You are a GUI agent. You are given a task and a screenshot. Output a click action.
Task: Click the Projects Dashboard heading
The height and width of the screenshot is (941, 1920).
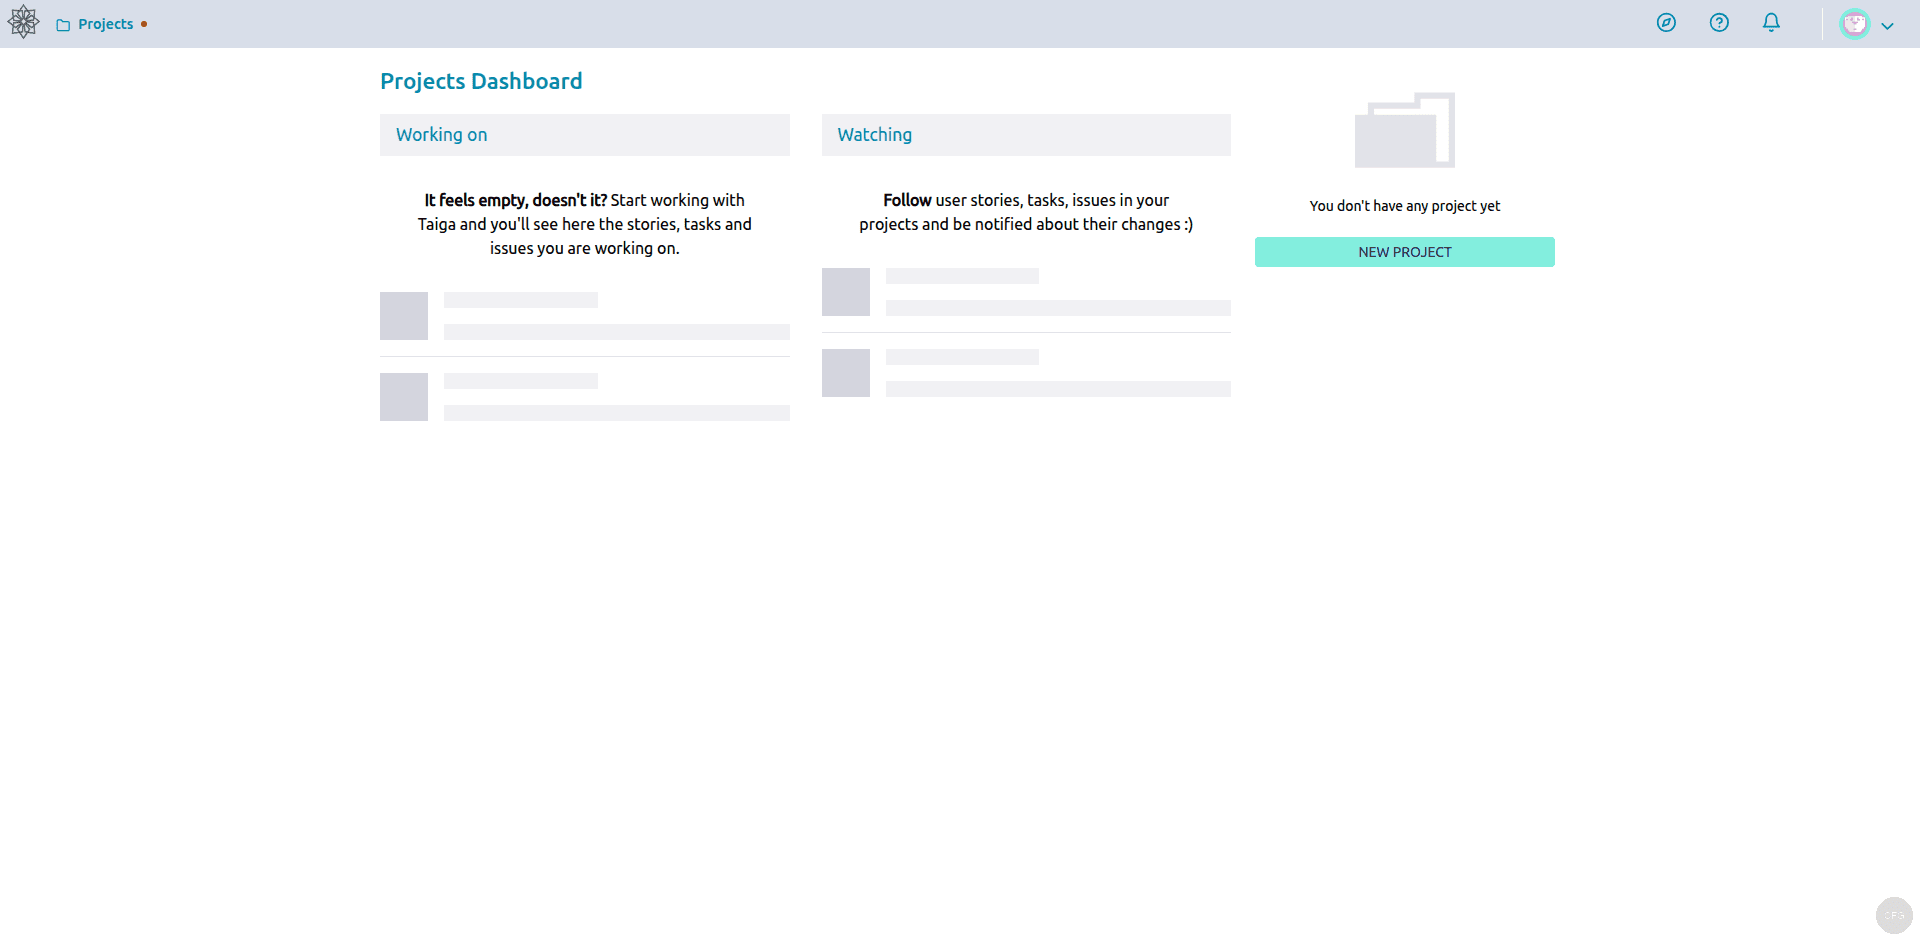[481, 80]
